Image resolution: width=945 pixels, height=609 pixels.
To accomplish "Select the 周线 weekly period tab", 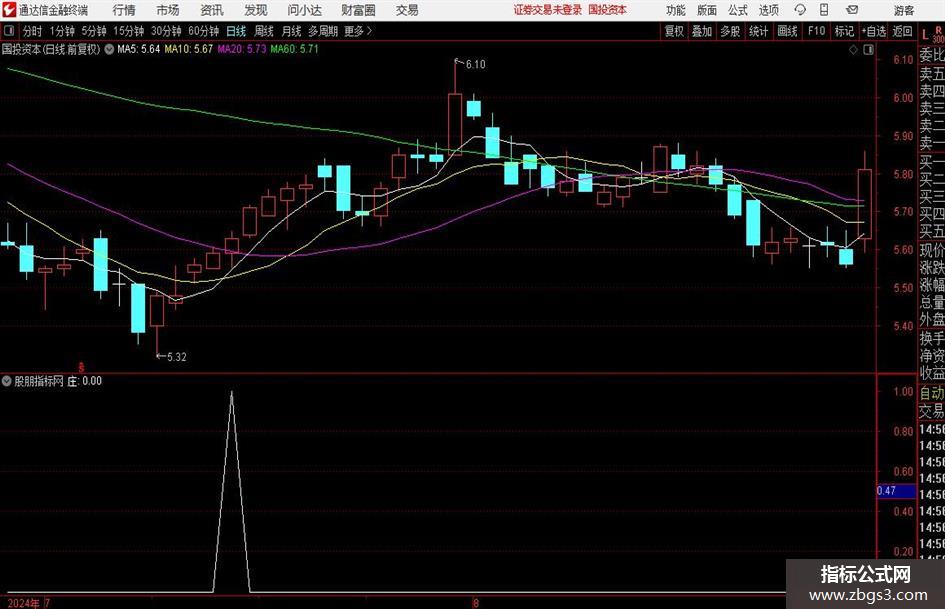I will [x=264, y=31].
